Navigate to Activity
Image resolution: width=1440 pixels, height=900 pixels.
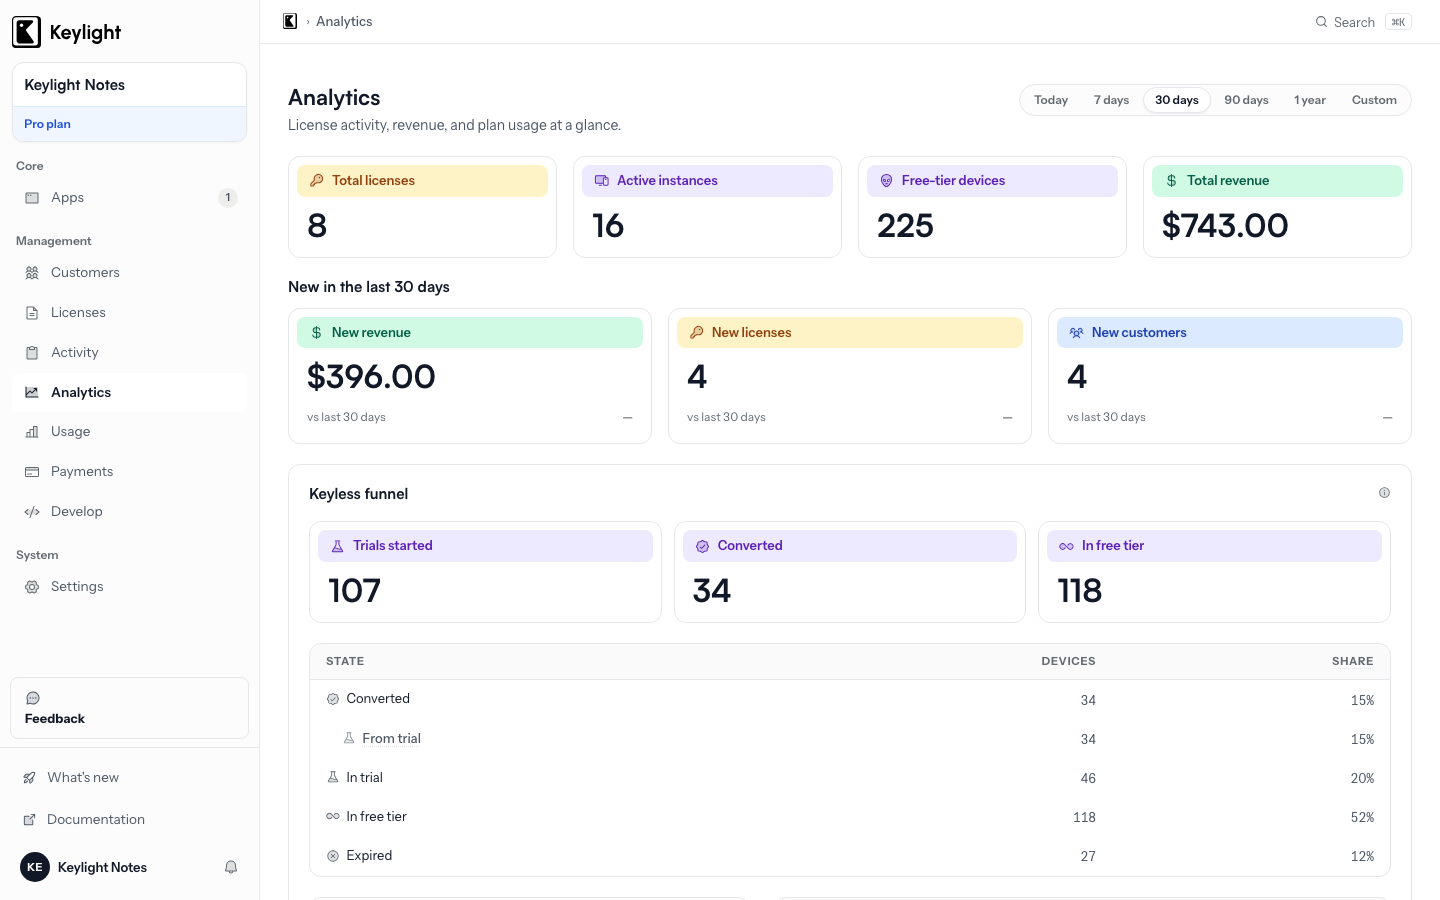129,353
